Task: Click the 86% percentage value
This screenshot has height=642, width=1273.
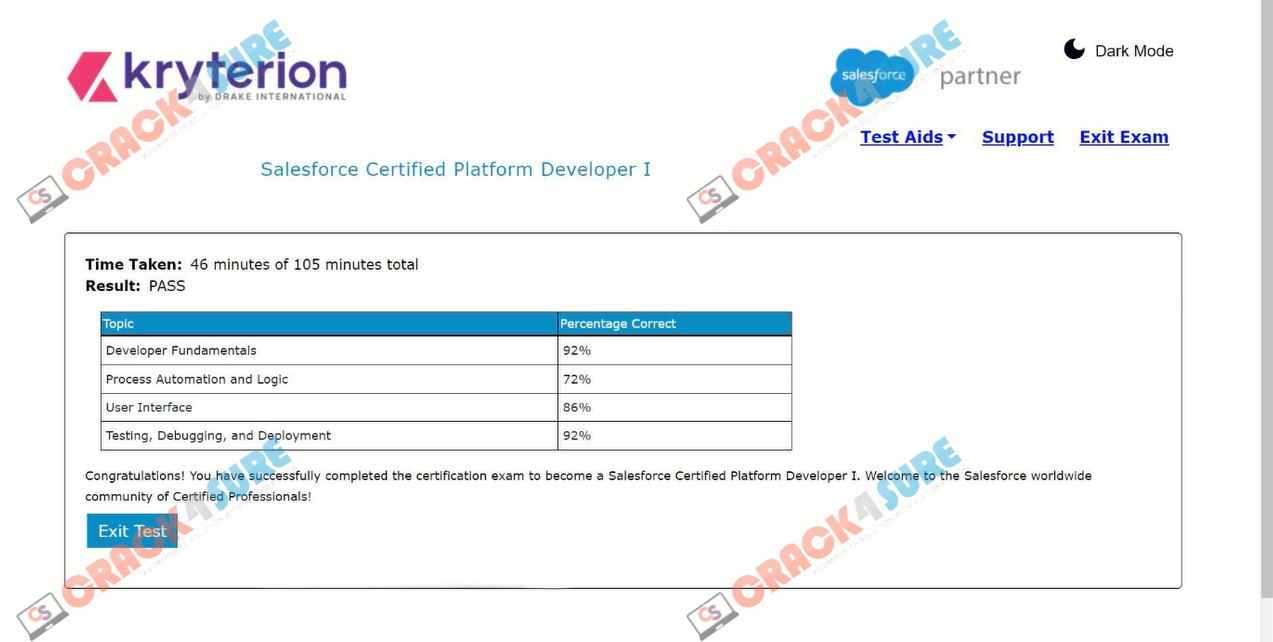Action: [x=576, y=407]
